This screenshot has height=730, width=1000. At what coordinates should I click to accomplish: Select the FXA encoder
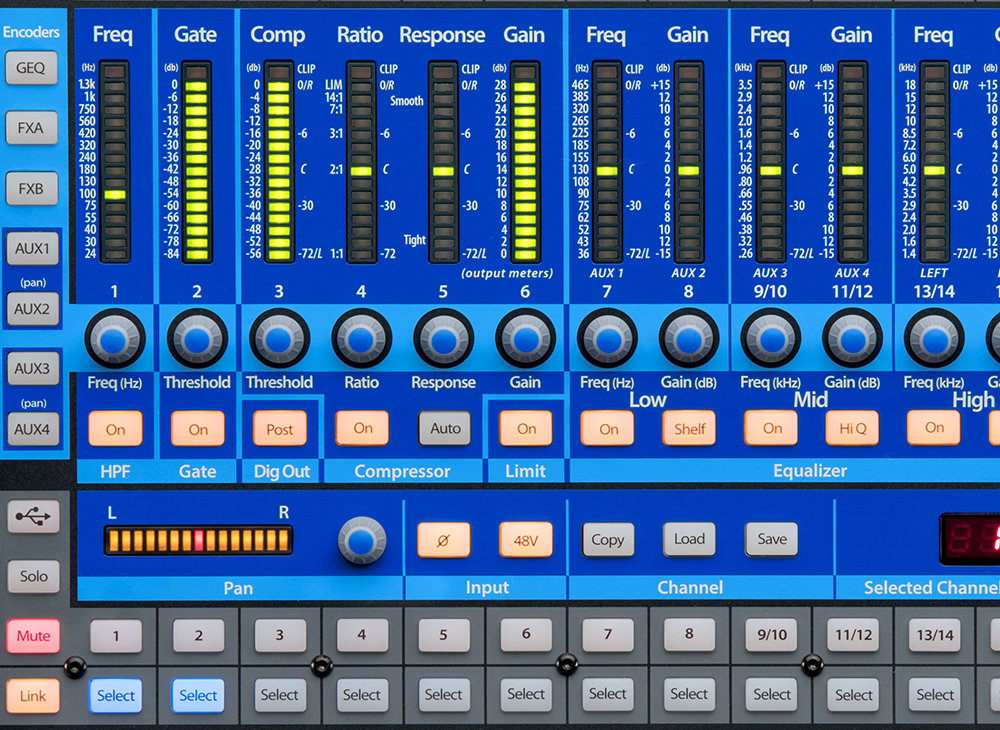pos(31,128)
